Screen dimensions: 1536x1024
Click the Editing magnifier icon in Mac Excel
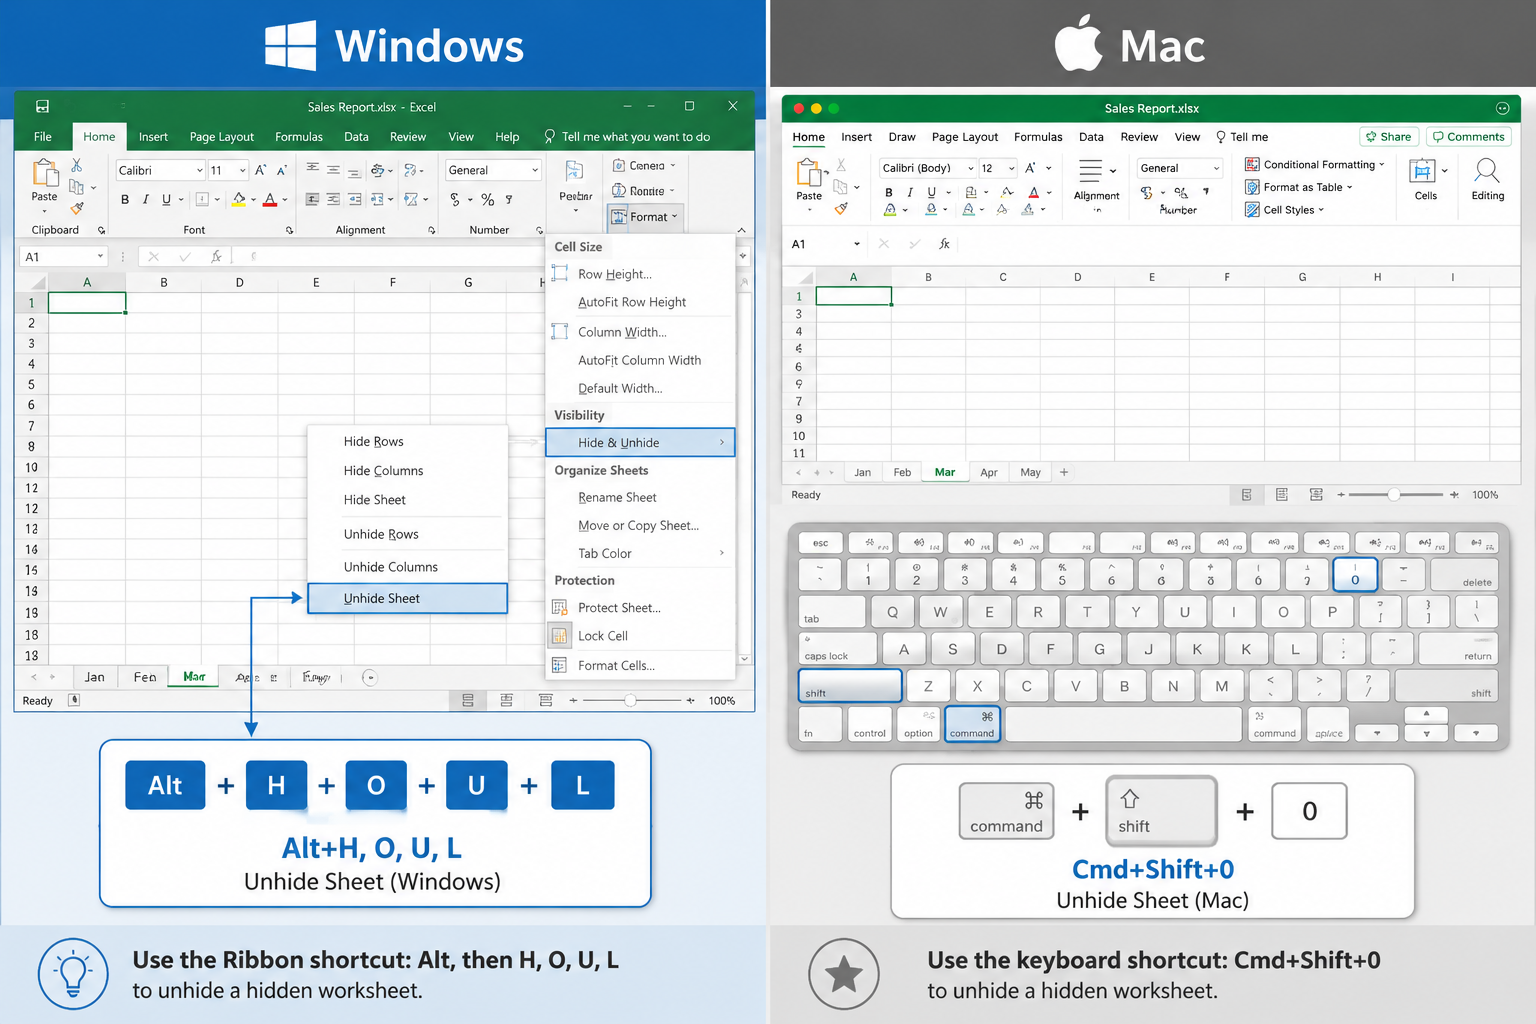(1487, 171)
